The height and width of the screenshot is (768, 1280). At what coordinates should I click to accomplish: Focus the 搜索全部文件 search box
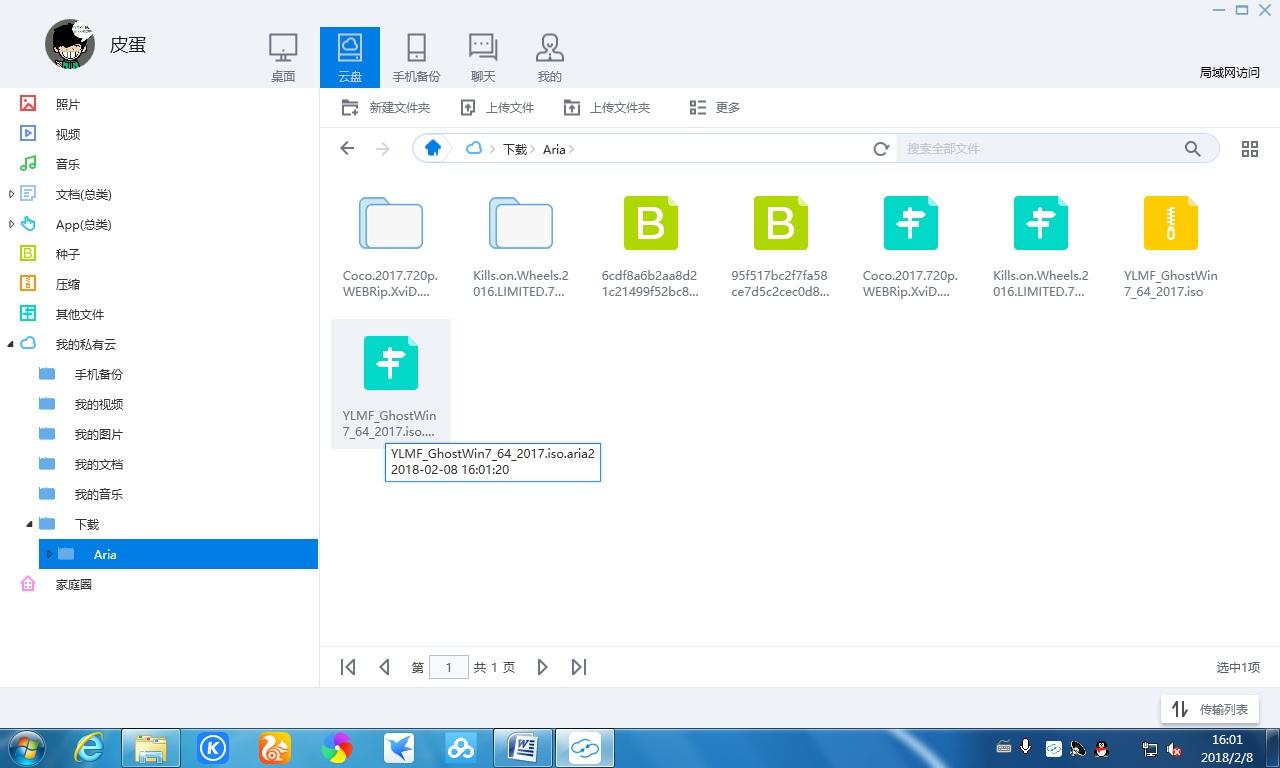tap(1040, 148)
